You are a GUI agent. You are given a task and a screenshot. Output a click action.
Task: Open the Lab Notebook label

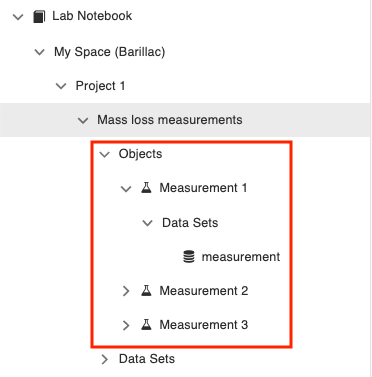click(92, 16)
